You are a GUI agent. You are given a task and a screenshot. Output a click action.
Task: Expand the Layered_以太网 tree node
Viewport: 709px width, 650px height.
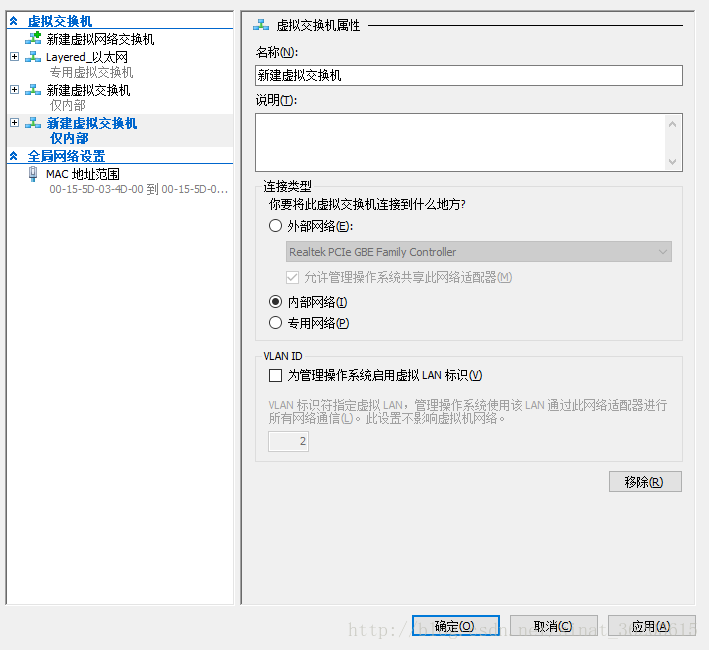click(14, 57)
